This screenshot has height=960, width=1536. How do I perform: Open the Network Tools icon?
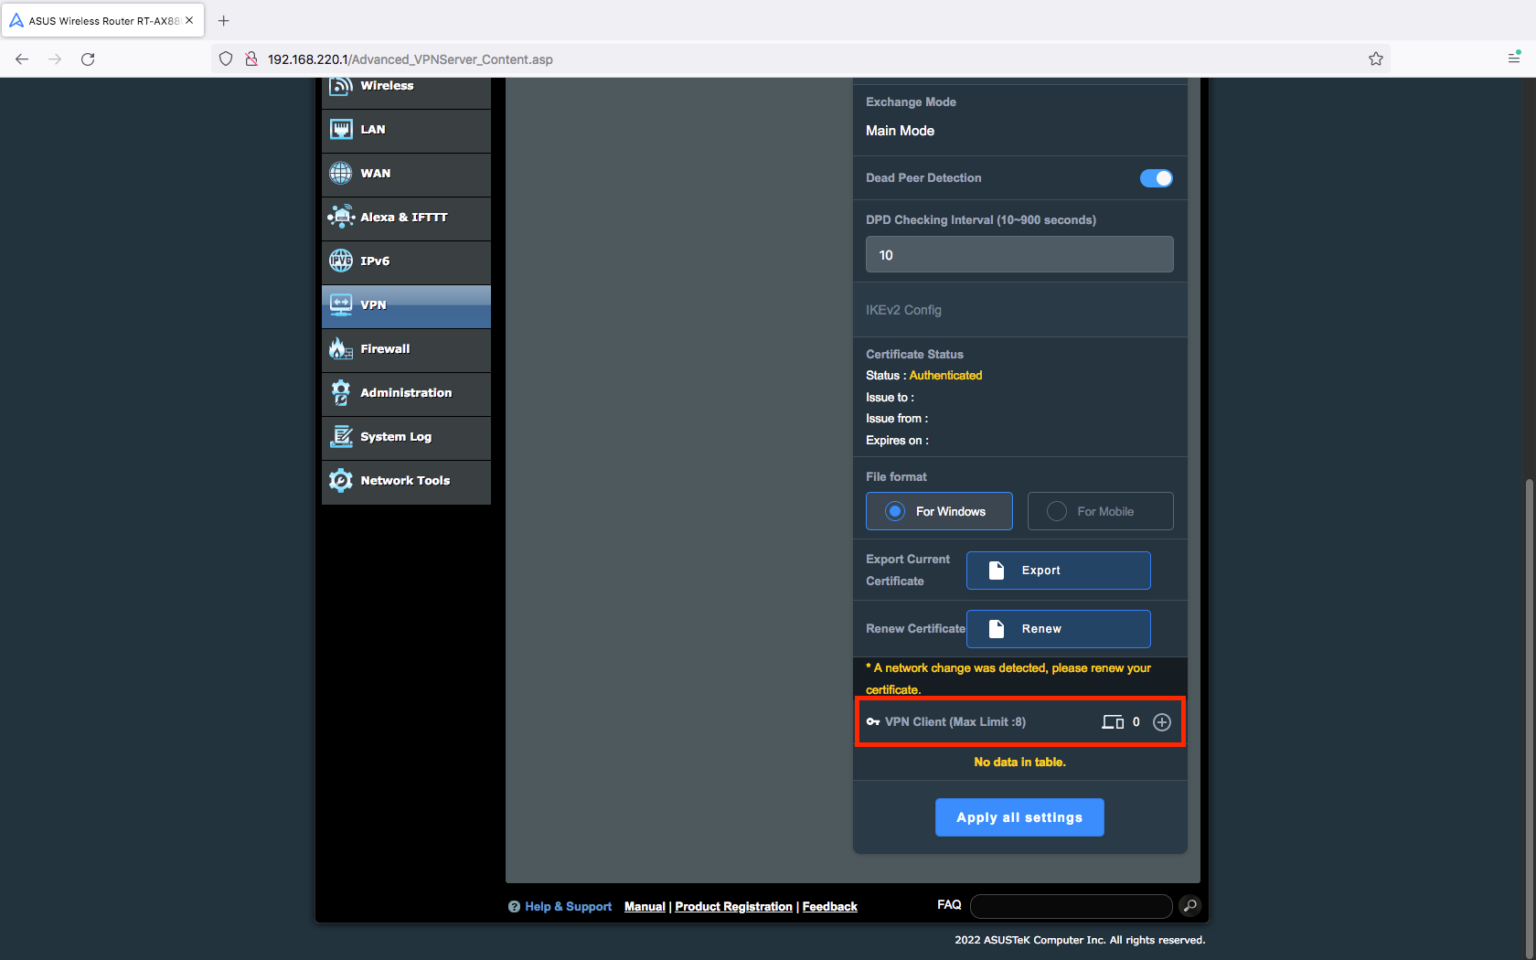click(341, 480)
